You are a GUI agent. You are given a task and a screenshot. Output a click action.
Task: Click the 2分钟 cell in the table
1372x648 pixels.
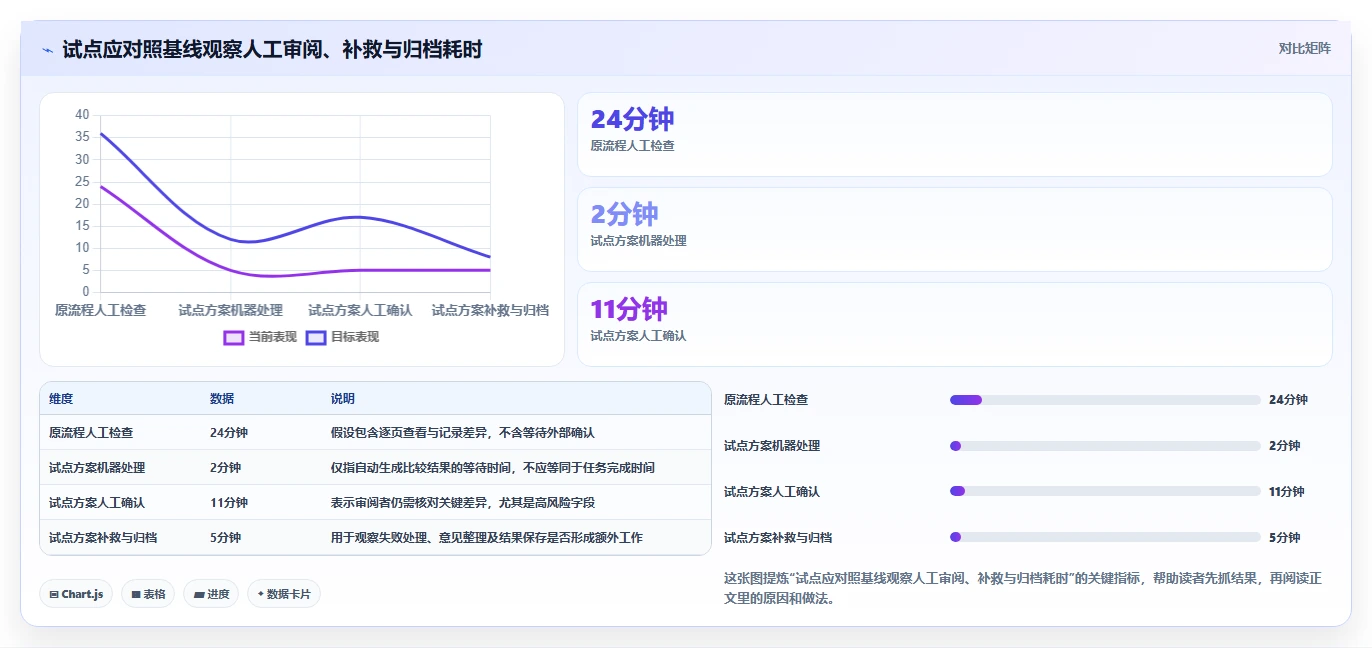point(261,467)
